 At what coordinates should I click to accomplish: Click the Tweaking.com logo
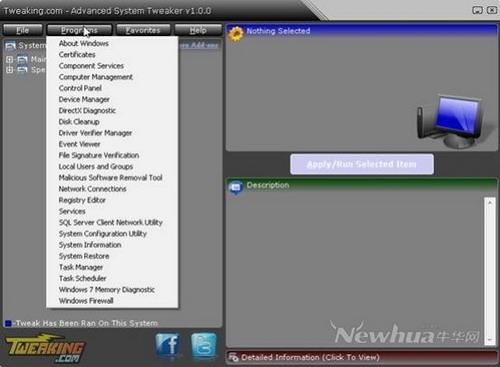45,348
